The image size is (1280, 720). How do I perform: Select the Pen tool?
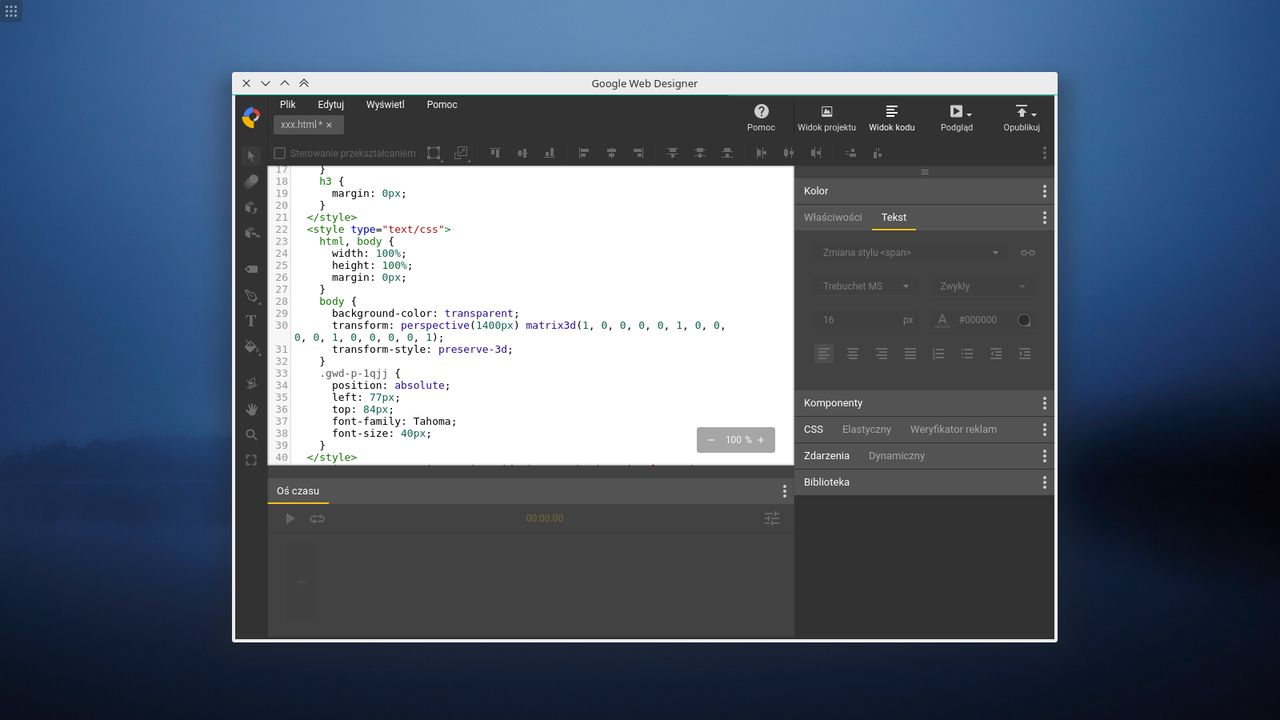pyautogui.click(x=251, y=296)
